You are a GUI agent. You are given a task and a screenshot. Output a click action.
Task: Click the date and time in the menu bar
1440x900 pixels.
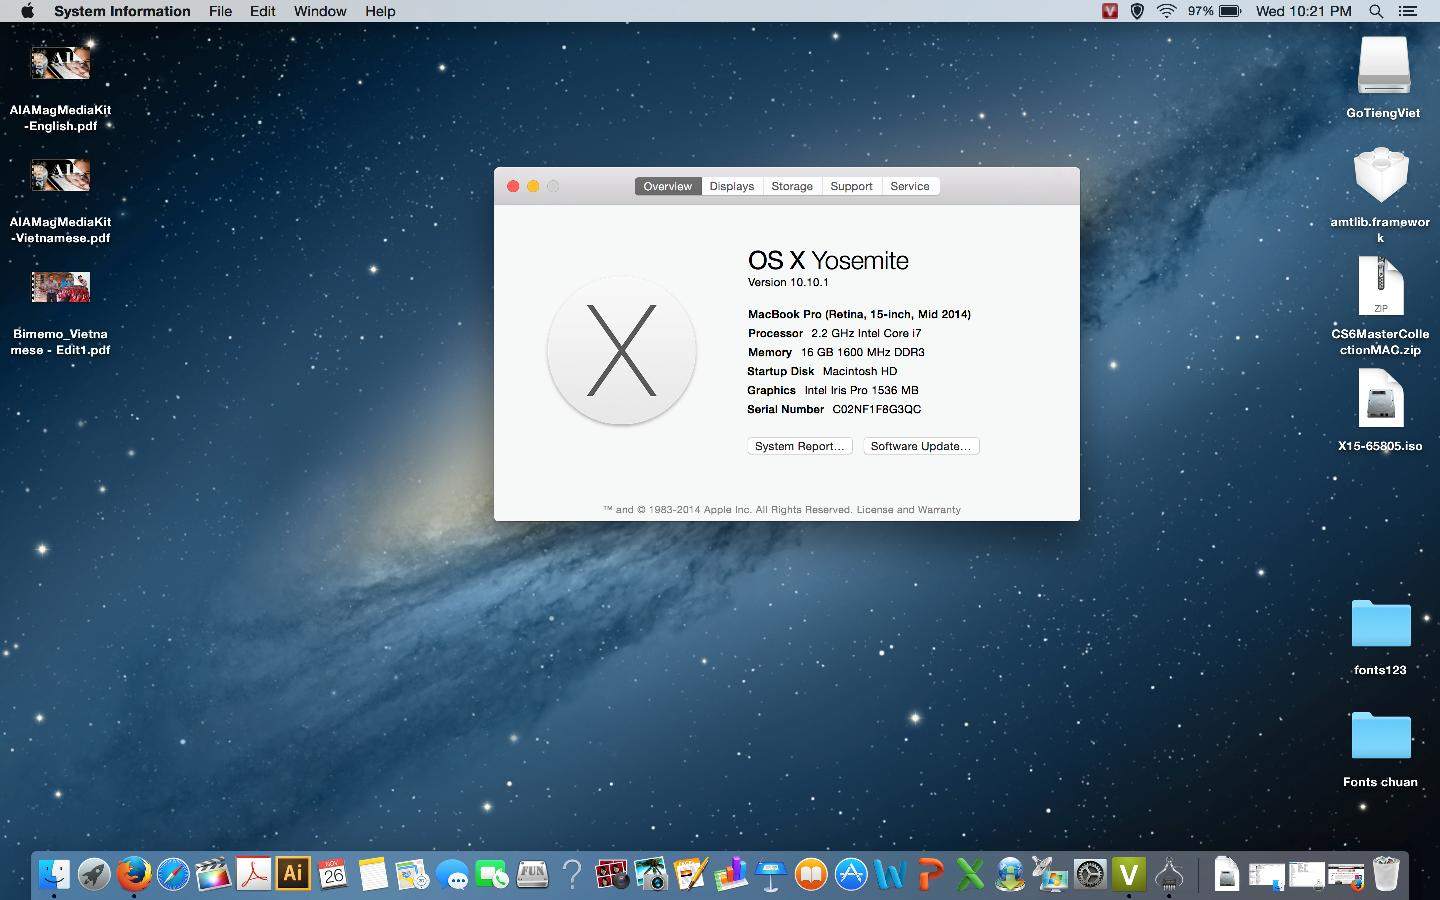[1303, 11]
